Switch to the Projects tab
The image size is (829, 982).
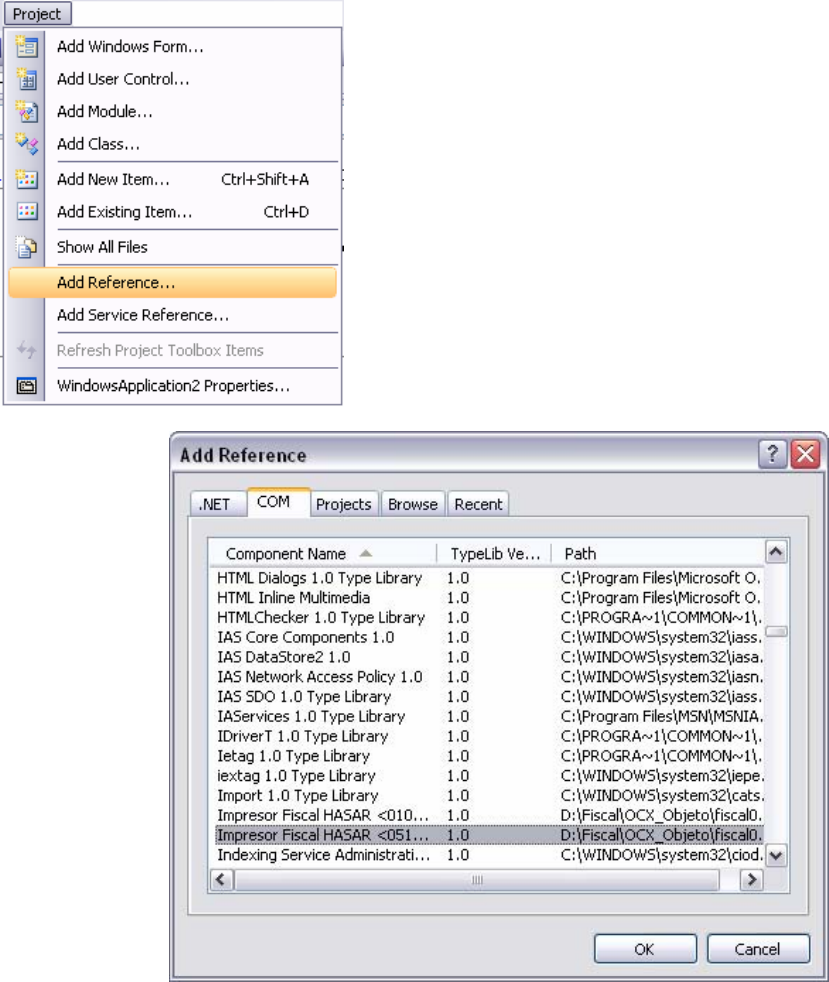click(x=344, y=504)
